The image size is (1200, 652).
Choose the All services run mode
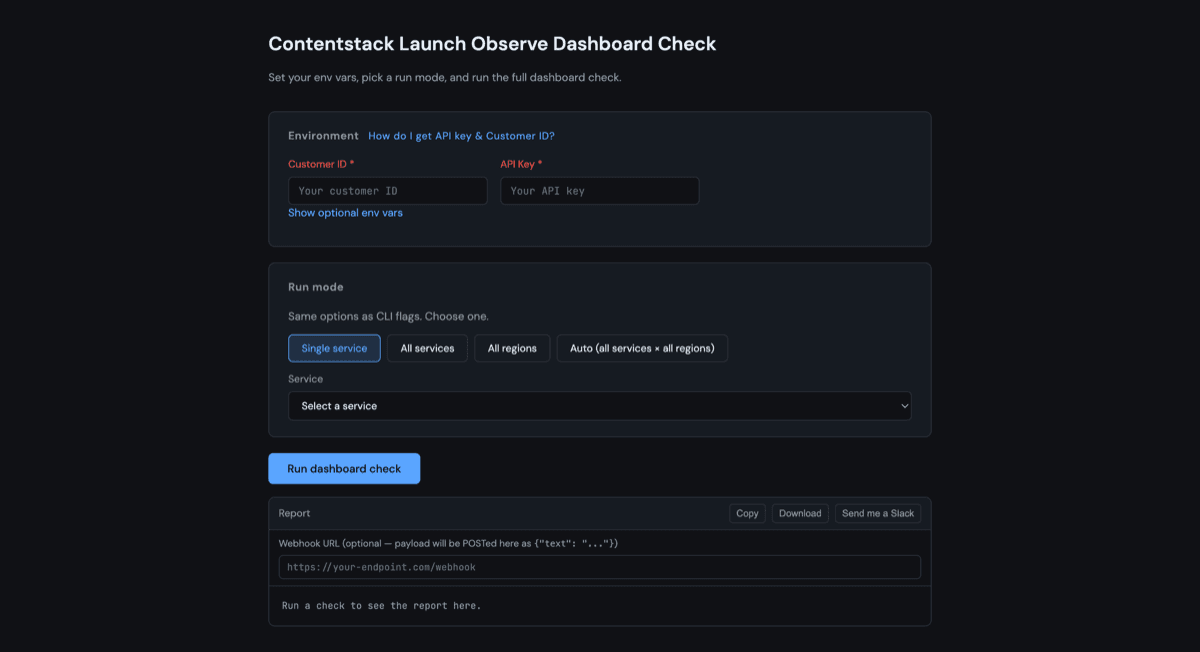(x=427, y=348)
